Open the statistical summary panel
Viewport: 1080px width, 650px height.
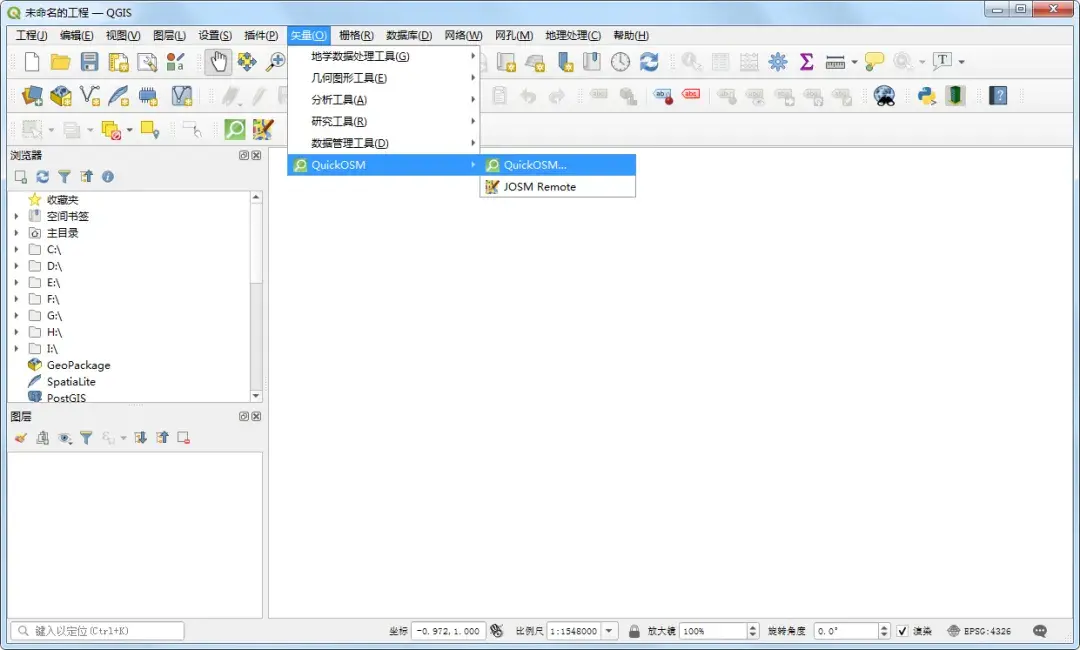coord(806,61)
